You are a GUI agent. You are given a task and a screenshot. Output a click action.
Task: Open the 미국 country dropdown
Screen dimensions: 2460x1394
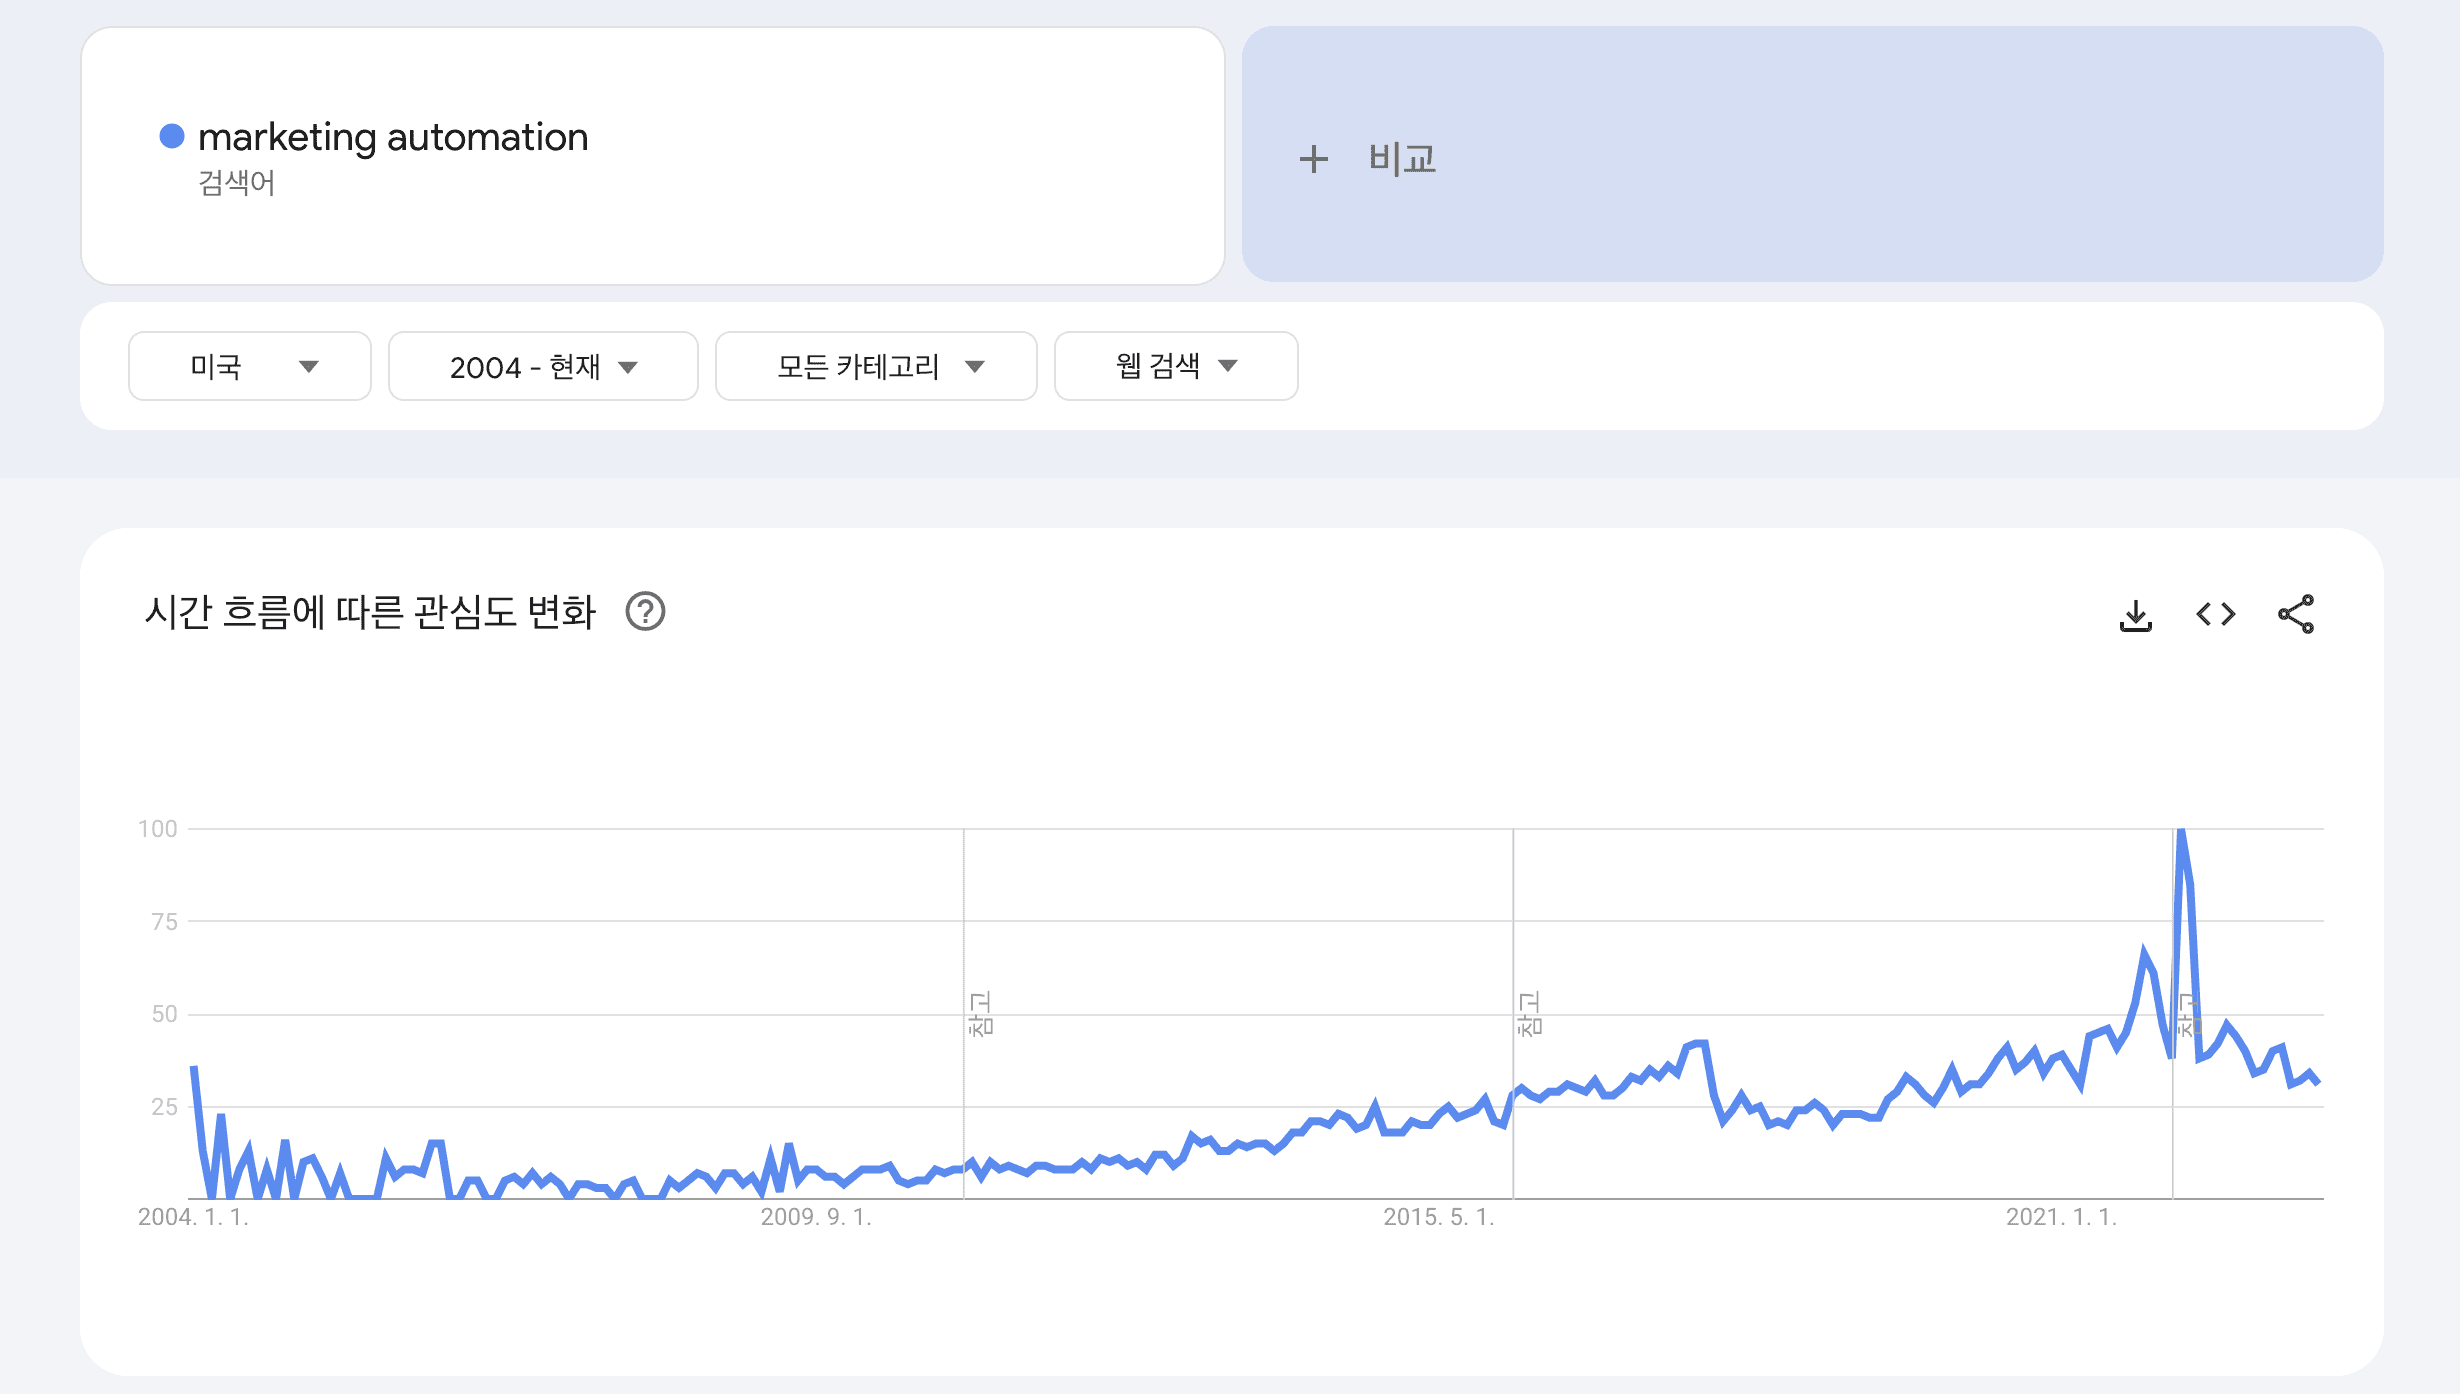[249, 366]
